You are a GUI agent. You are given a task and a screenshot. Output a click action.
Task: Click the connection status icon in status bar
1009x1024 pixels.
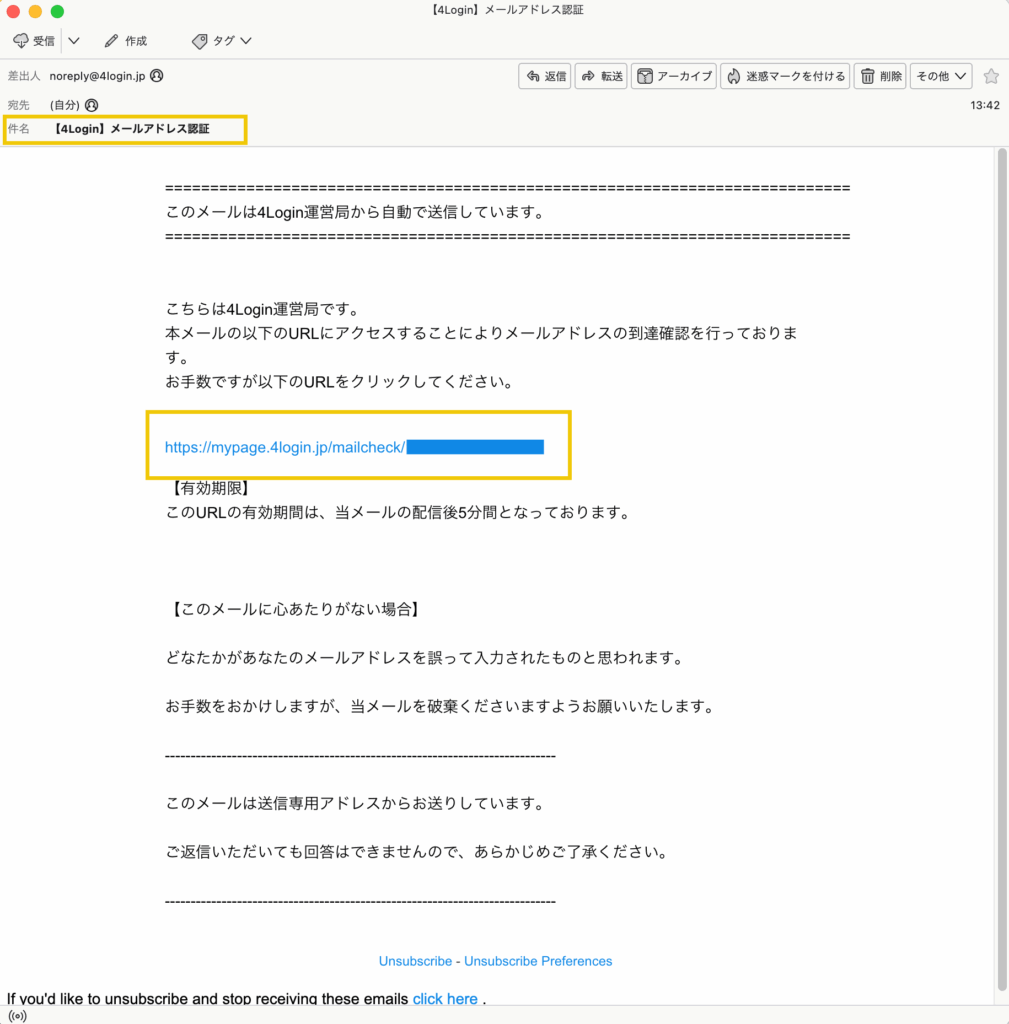18,1015
